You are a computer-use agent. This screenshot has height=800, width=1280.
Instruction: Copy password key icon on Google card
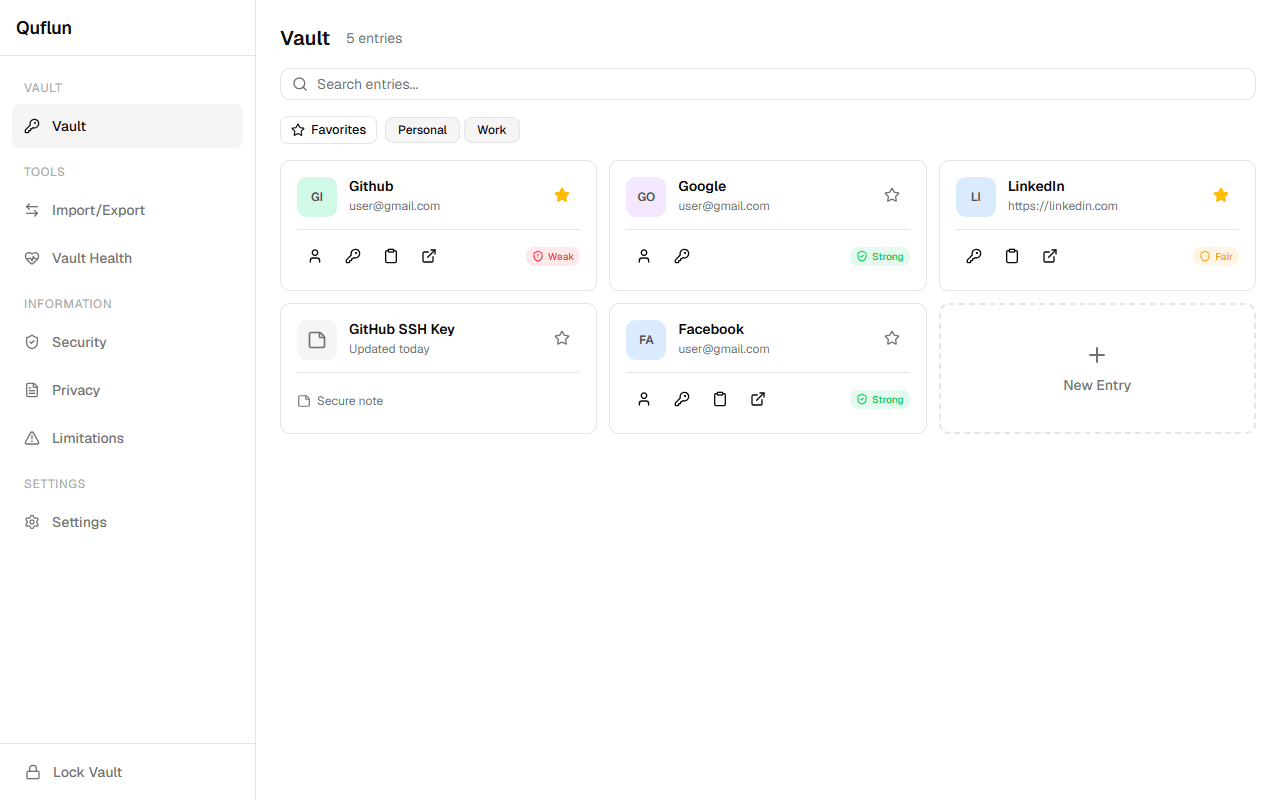[x=682, y=256]
